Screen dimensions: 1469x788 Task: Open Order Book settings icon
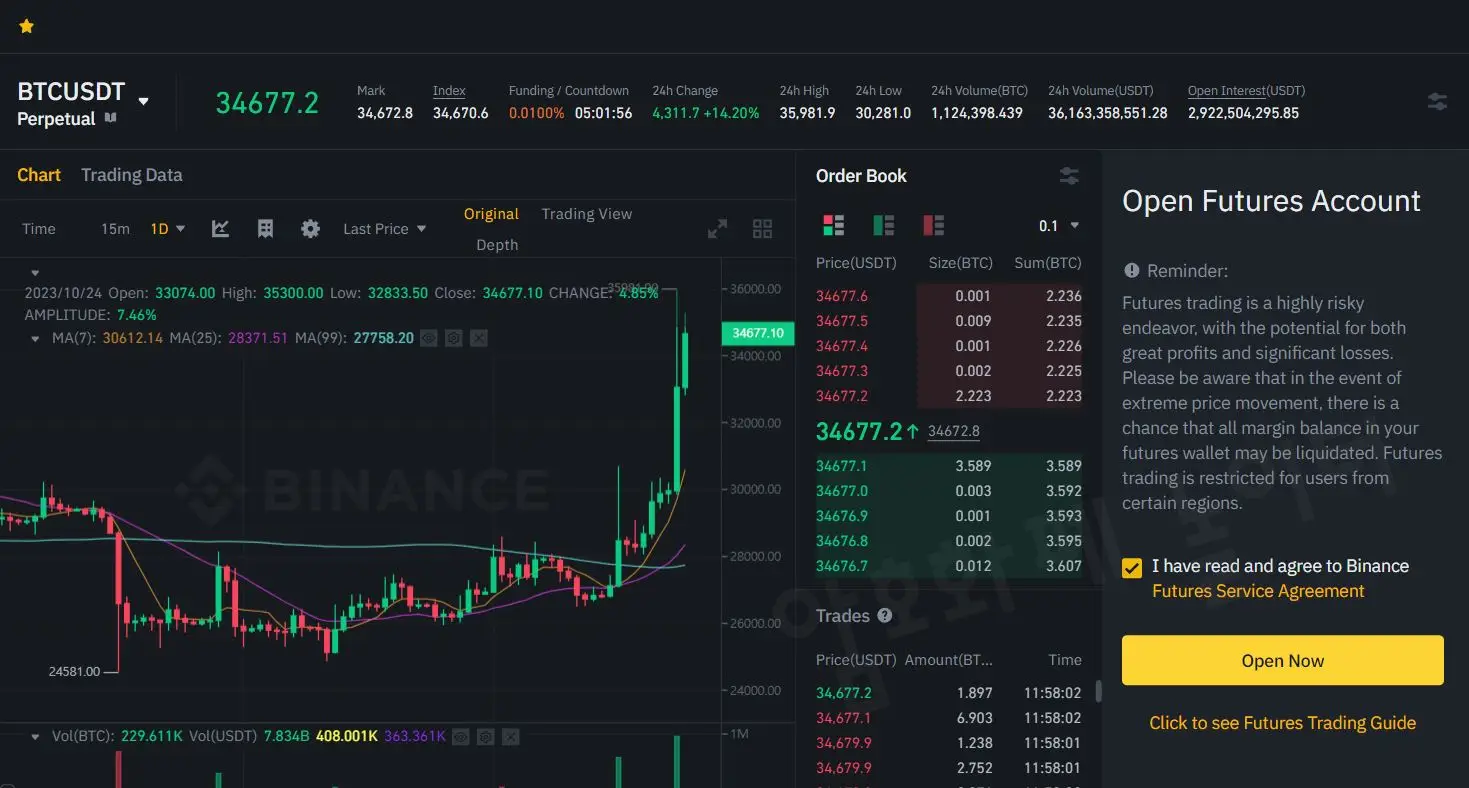coord(1069,176)
